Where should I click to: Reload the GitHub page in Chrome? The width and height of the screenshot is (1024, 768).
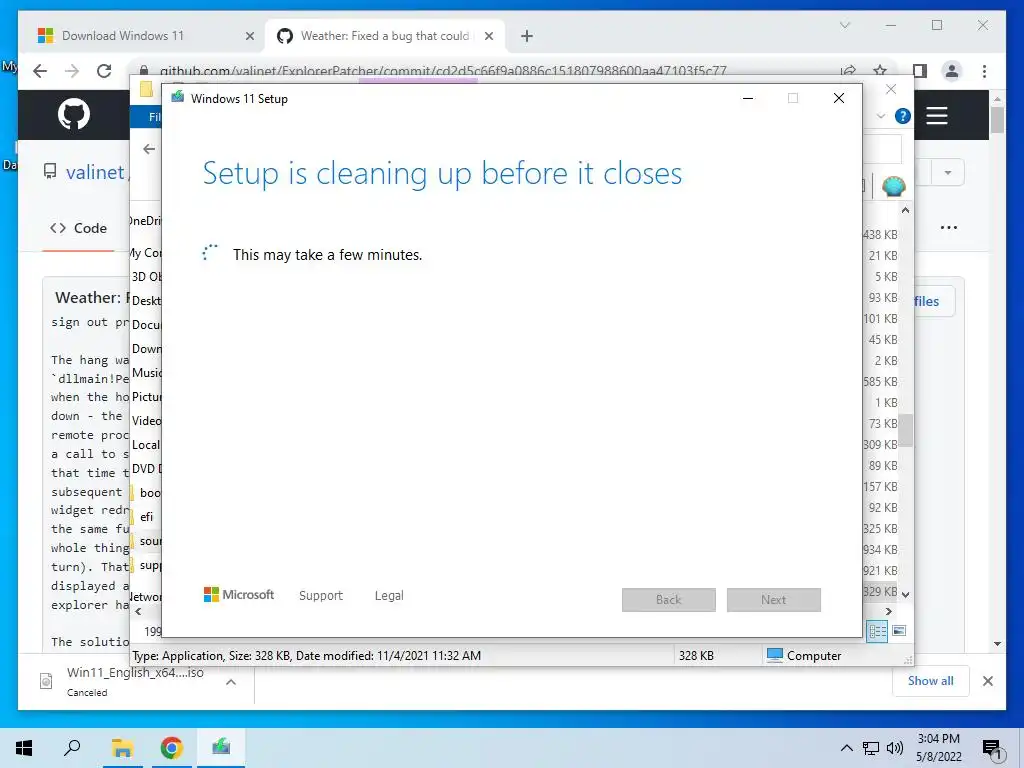(104, 71)
